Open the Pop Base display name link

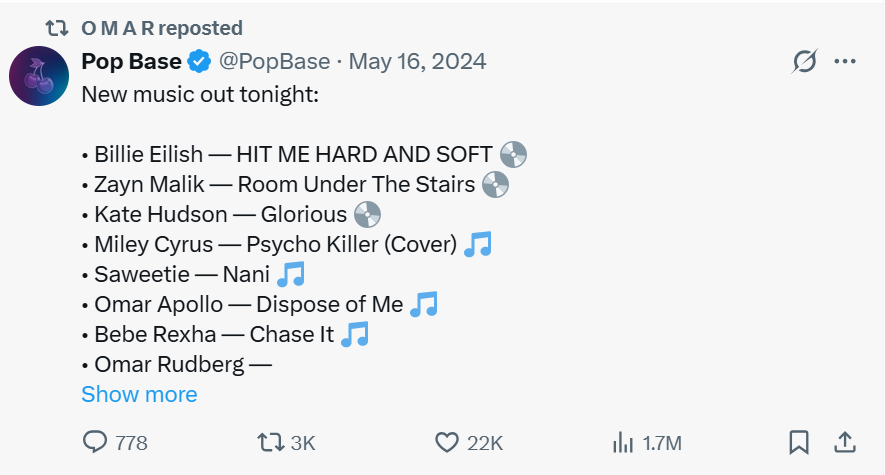[131, 61]
